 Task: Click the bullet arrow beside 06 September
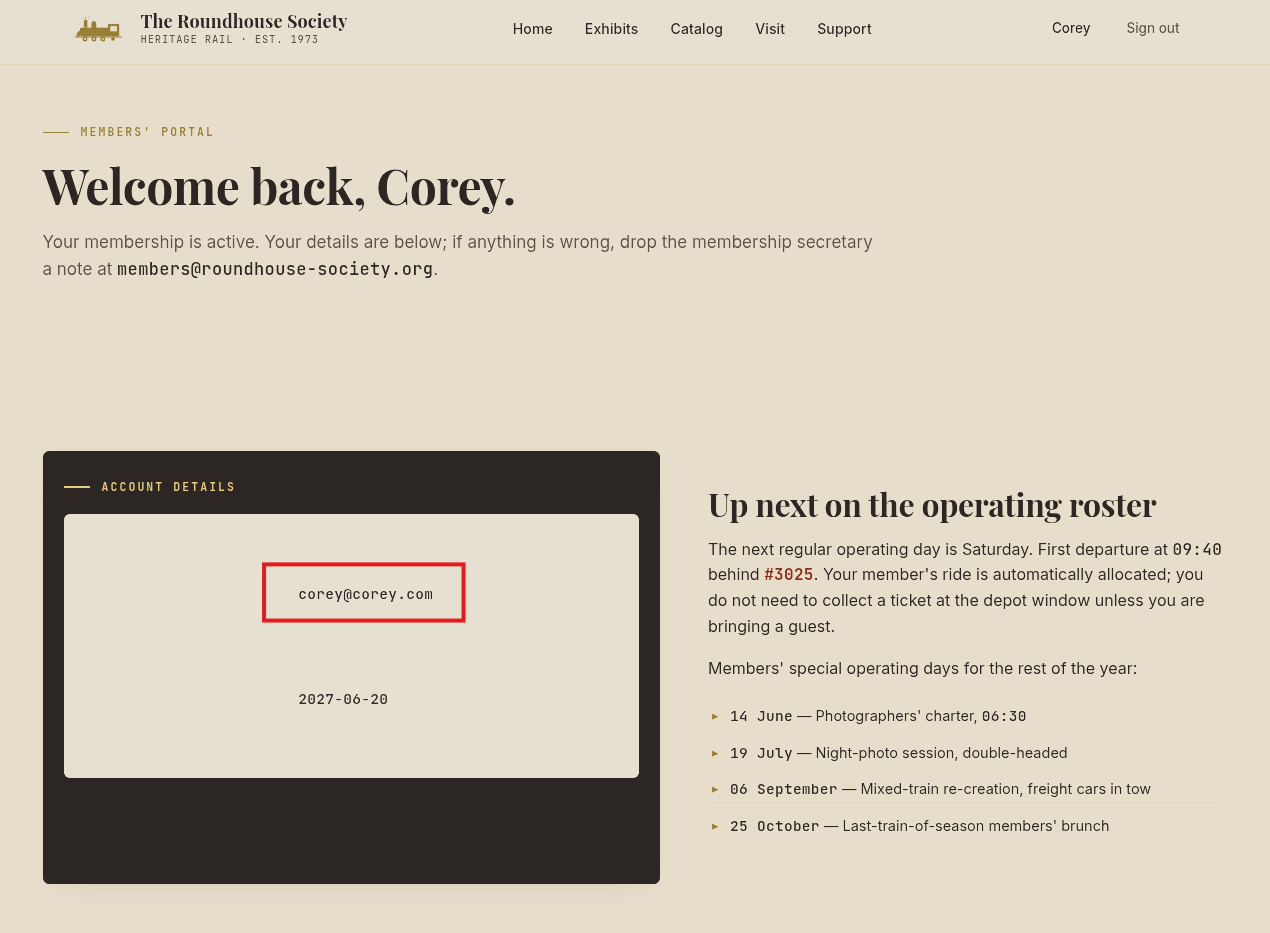tap(715, 789)
